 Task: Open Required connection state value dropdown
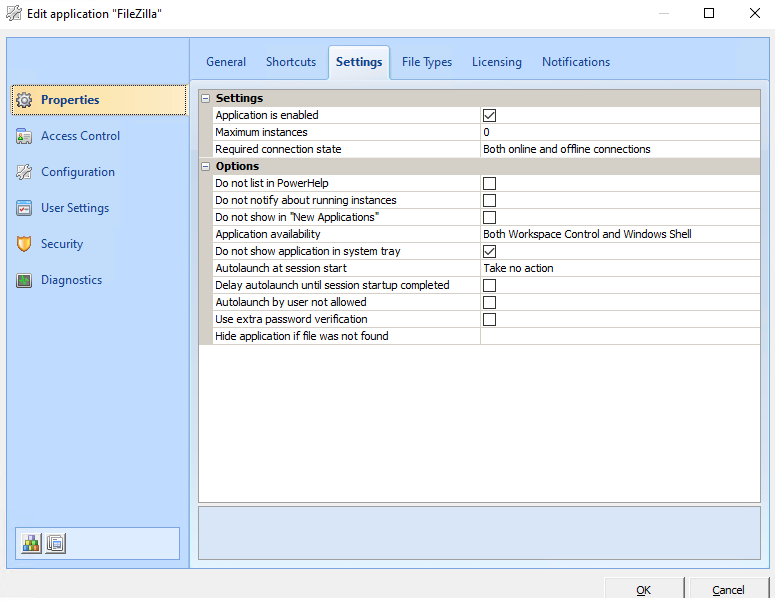click(620, 149)
